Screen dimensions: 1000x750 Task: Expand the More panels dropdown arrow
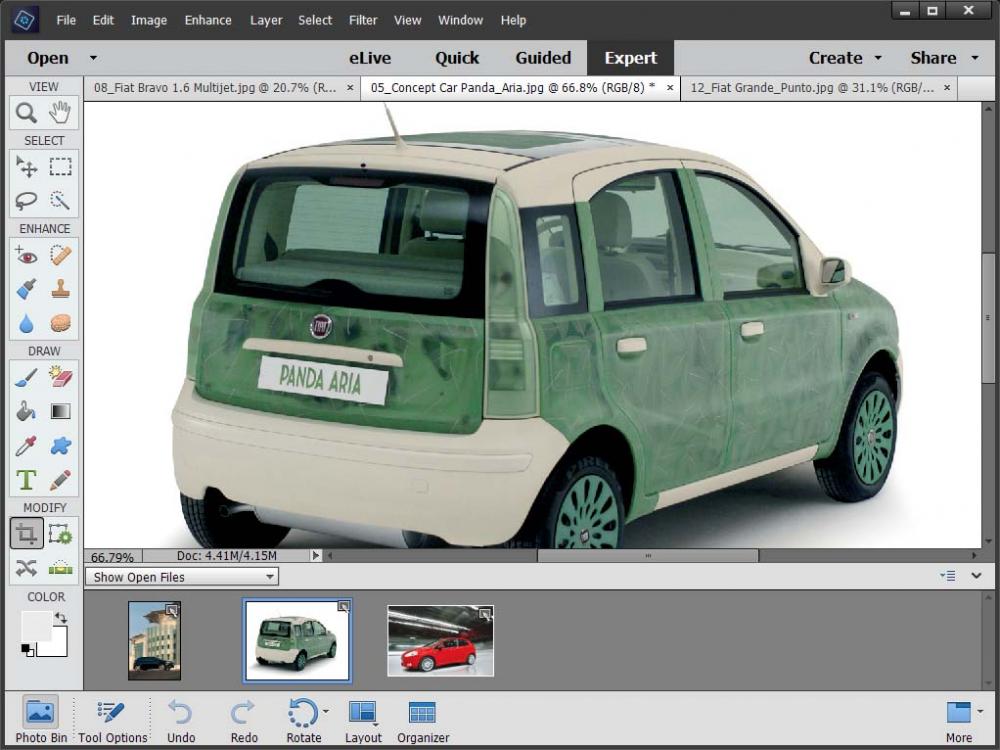point(981,710)
